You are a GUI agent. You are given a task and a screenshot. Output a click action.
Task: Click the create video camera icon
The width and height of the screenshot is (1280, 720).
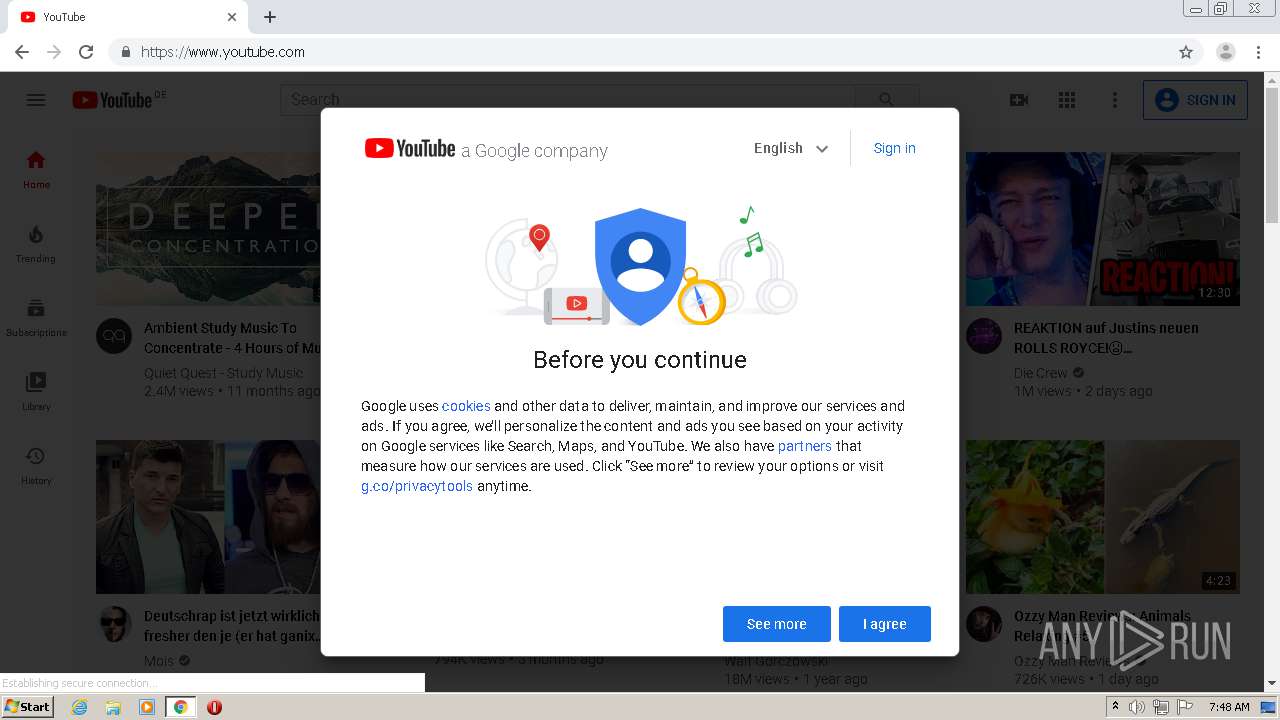(1019, 100)
